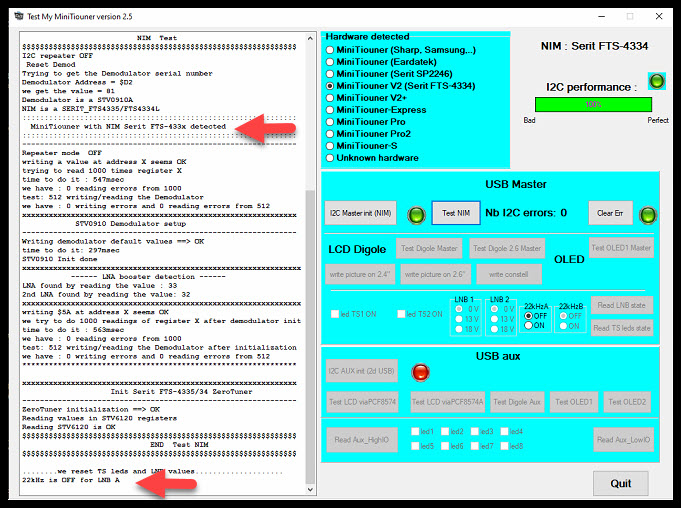681x508 pixels.
Task: Check the led4 checkbox
Action: (505, 431)
